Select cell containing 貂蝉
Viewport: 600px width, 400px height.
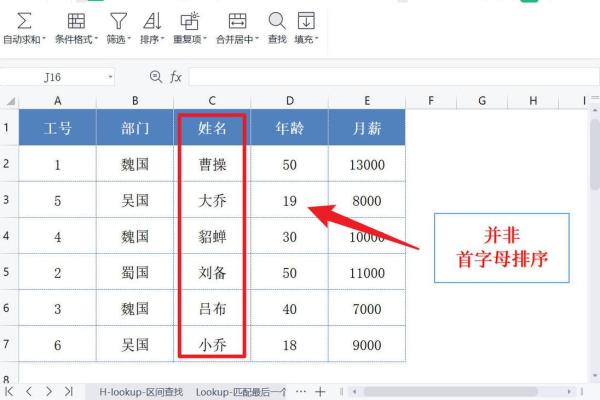212,236
